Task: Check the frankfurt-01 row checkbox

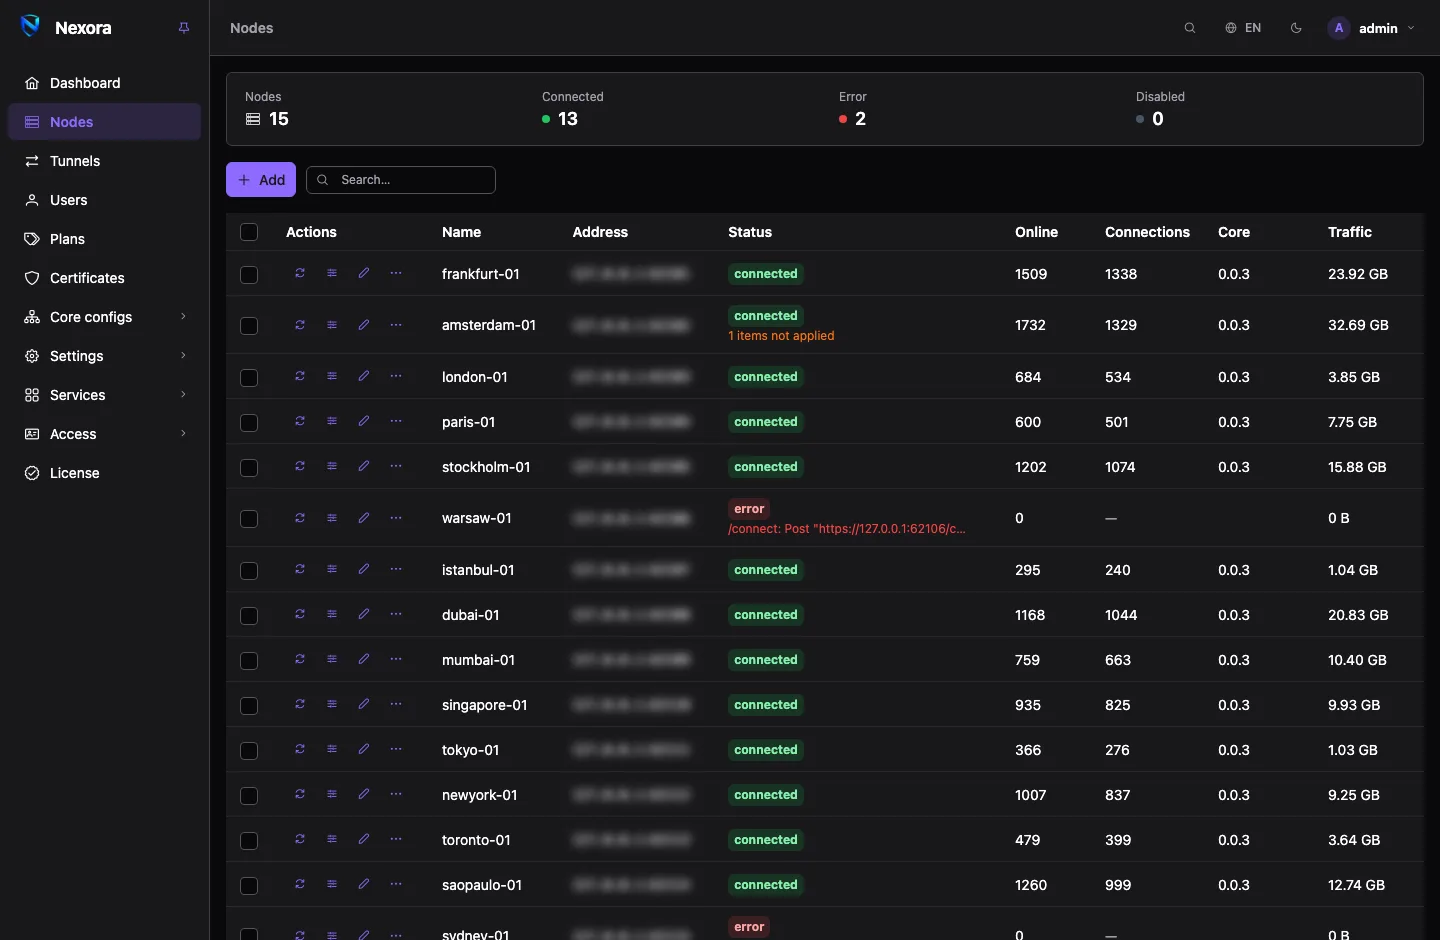Action: tap(249, 274)
